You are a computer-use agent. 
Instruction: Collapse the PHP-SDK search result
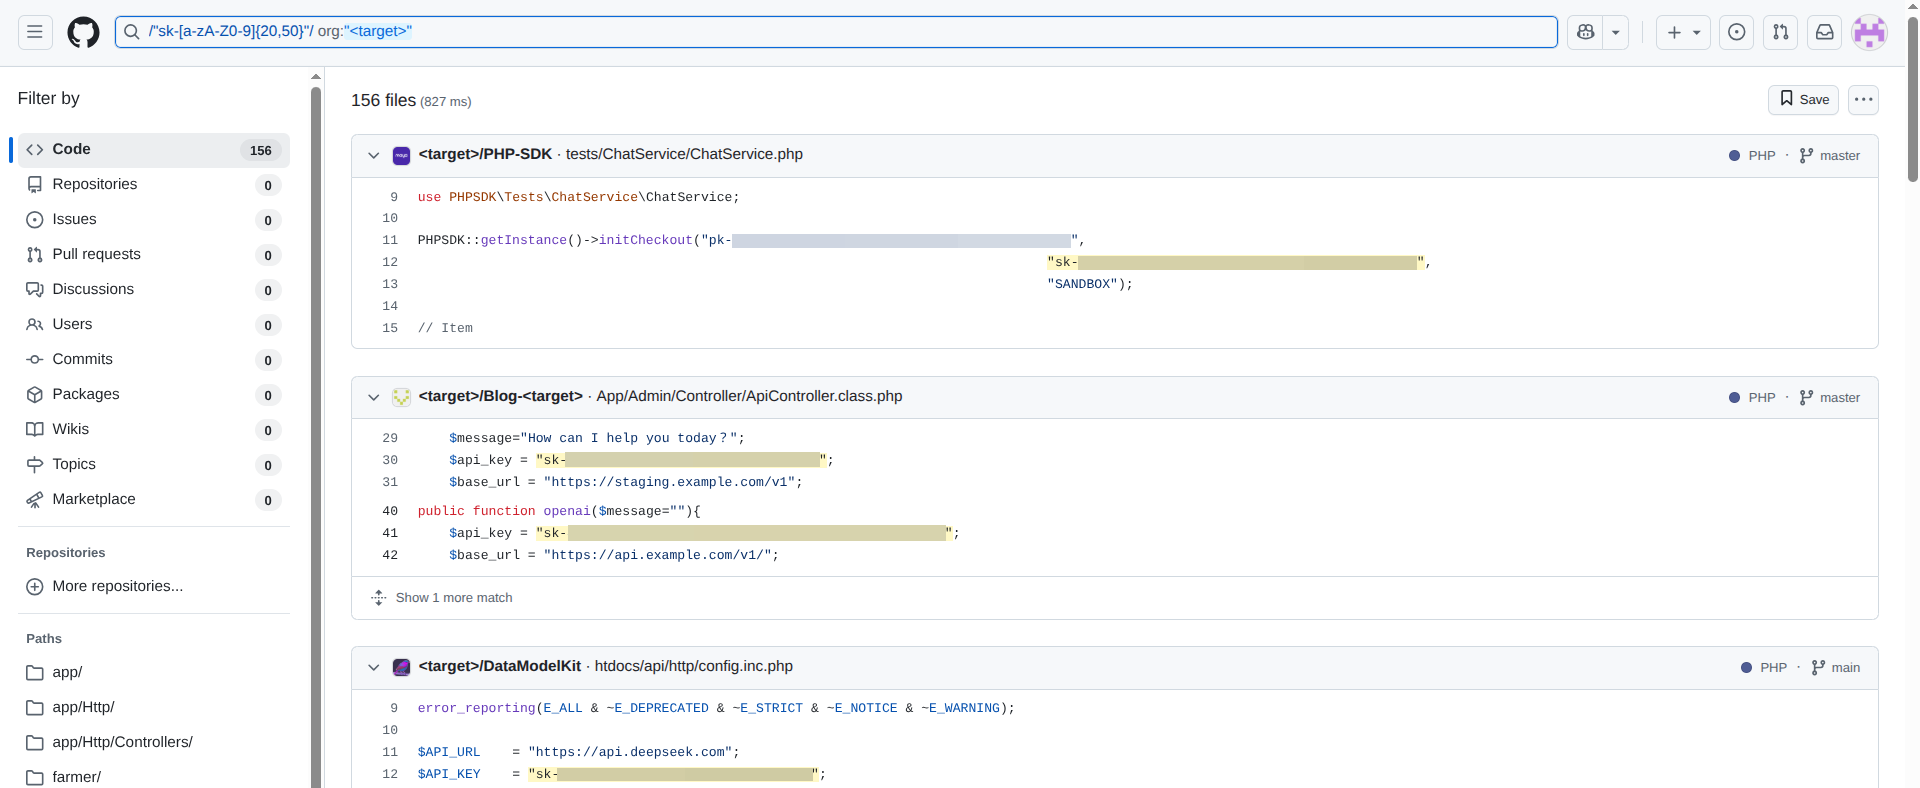coord(374,155)
